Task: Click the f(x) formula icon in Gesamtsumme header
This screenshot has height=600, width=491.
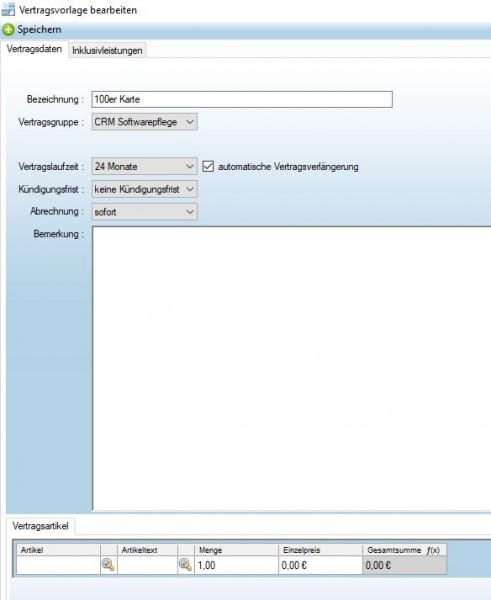Action: pos(433,550)
